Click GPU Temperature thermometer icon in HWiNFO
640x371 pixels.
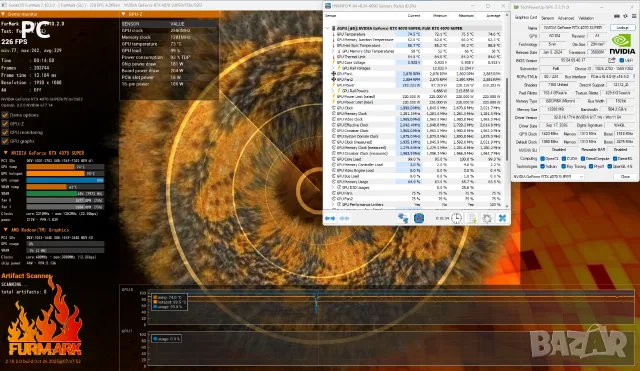coord(334,34)
